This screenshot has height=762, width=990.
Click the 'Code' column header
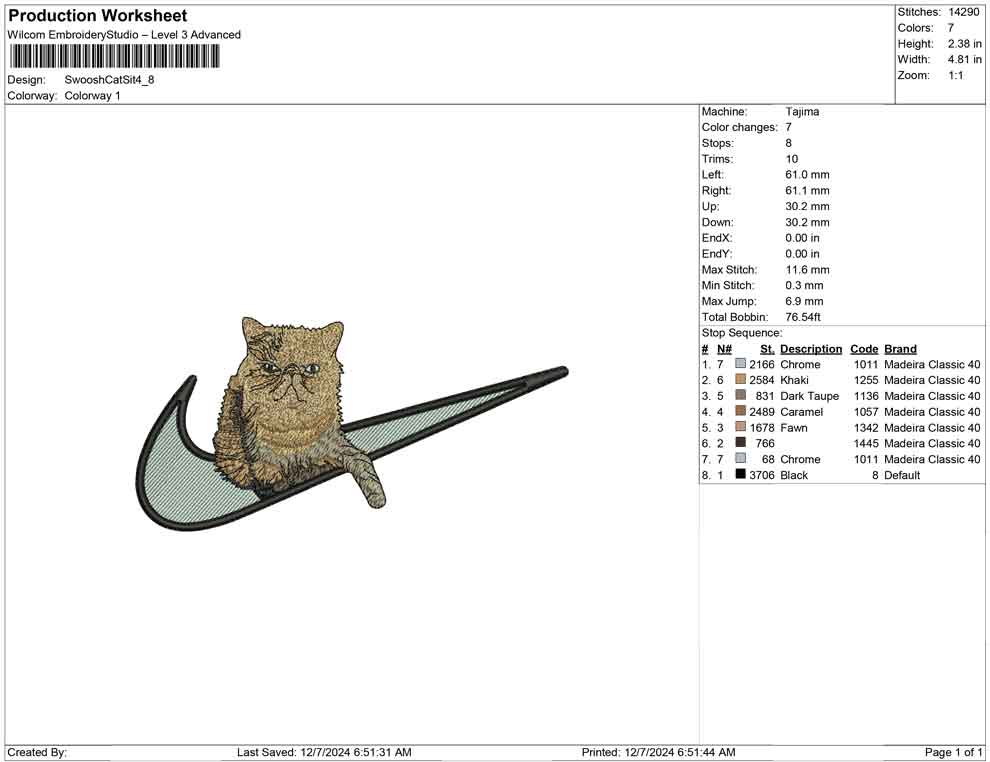click(864, 348)
